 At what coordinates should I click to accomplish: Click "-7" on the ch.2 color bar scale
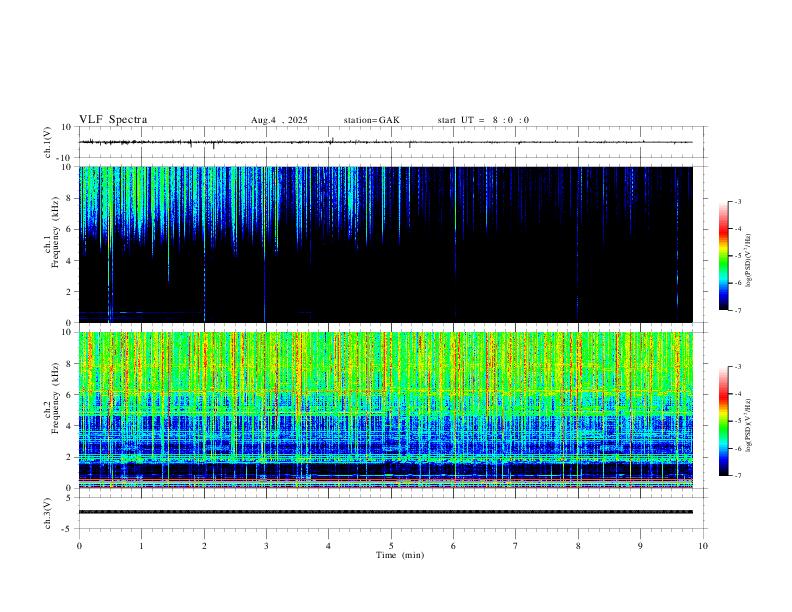(x=737, y=476)
